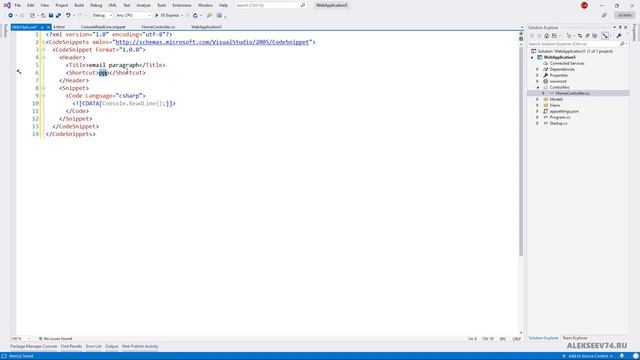Click the Save All icon
The image size is (640, 360).
pyautogui.click(x=58, y=16)
